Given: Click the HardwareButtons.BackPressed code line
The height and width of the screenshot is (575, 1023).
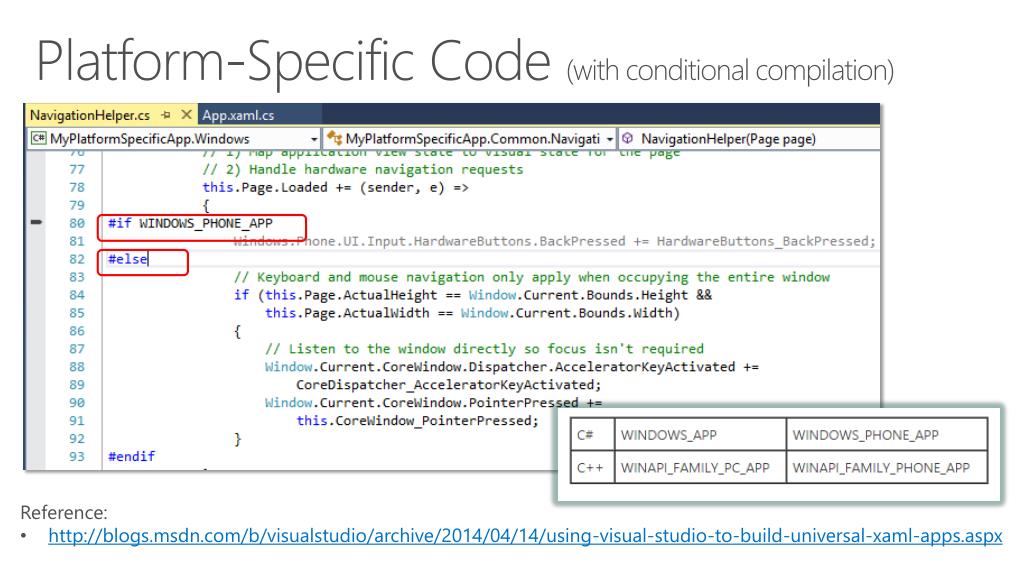Looking at the screenshot, I should coord(555,241).
